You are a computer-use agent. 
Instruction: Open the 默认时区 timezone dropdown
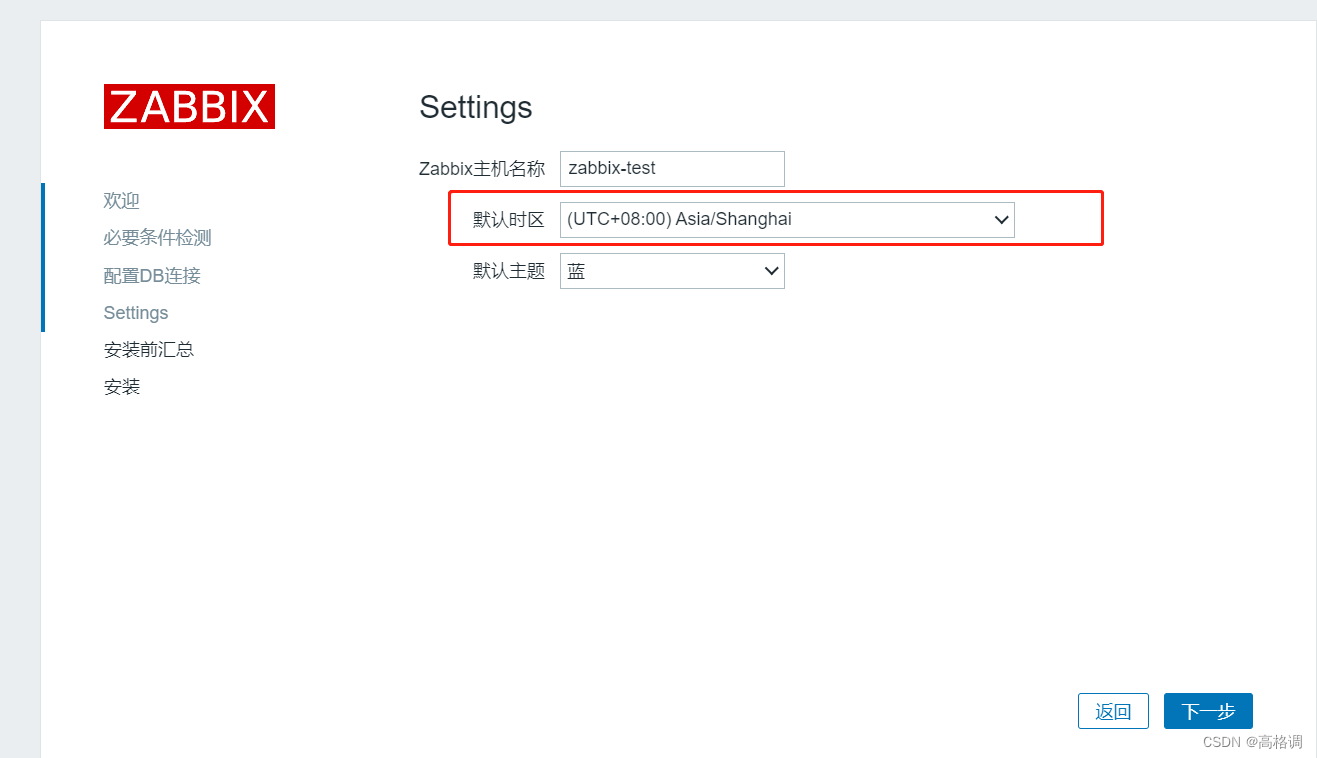pos(787,220)
